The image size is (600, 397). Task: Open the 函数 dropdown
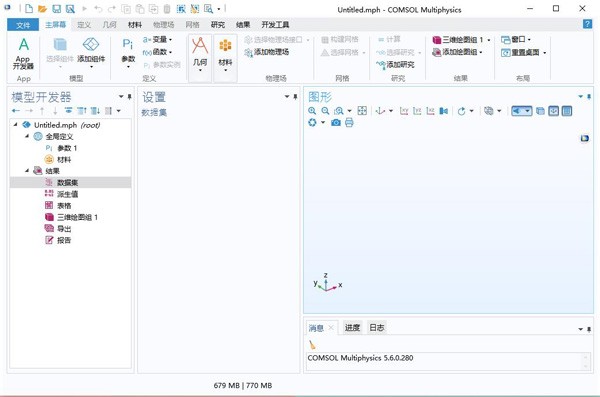pyautogui.click(x=157, y=52)
